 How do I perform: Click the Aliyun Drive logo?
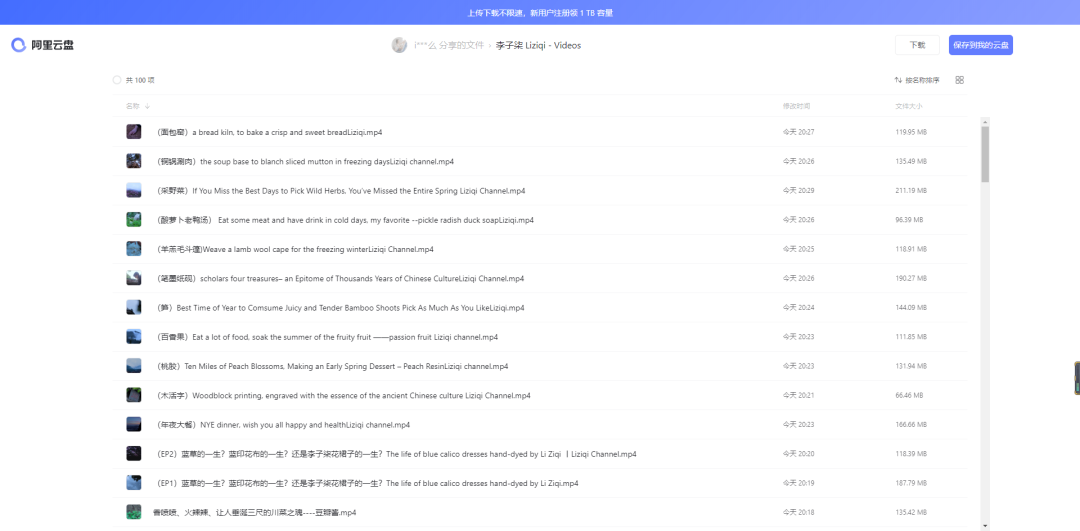(42, 45)
